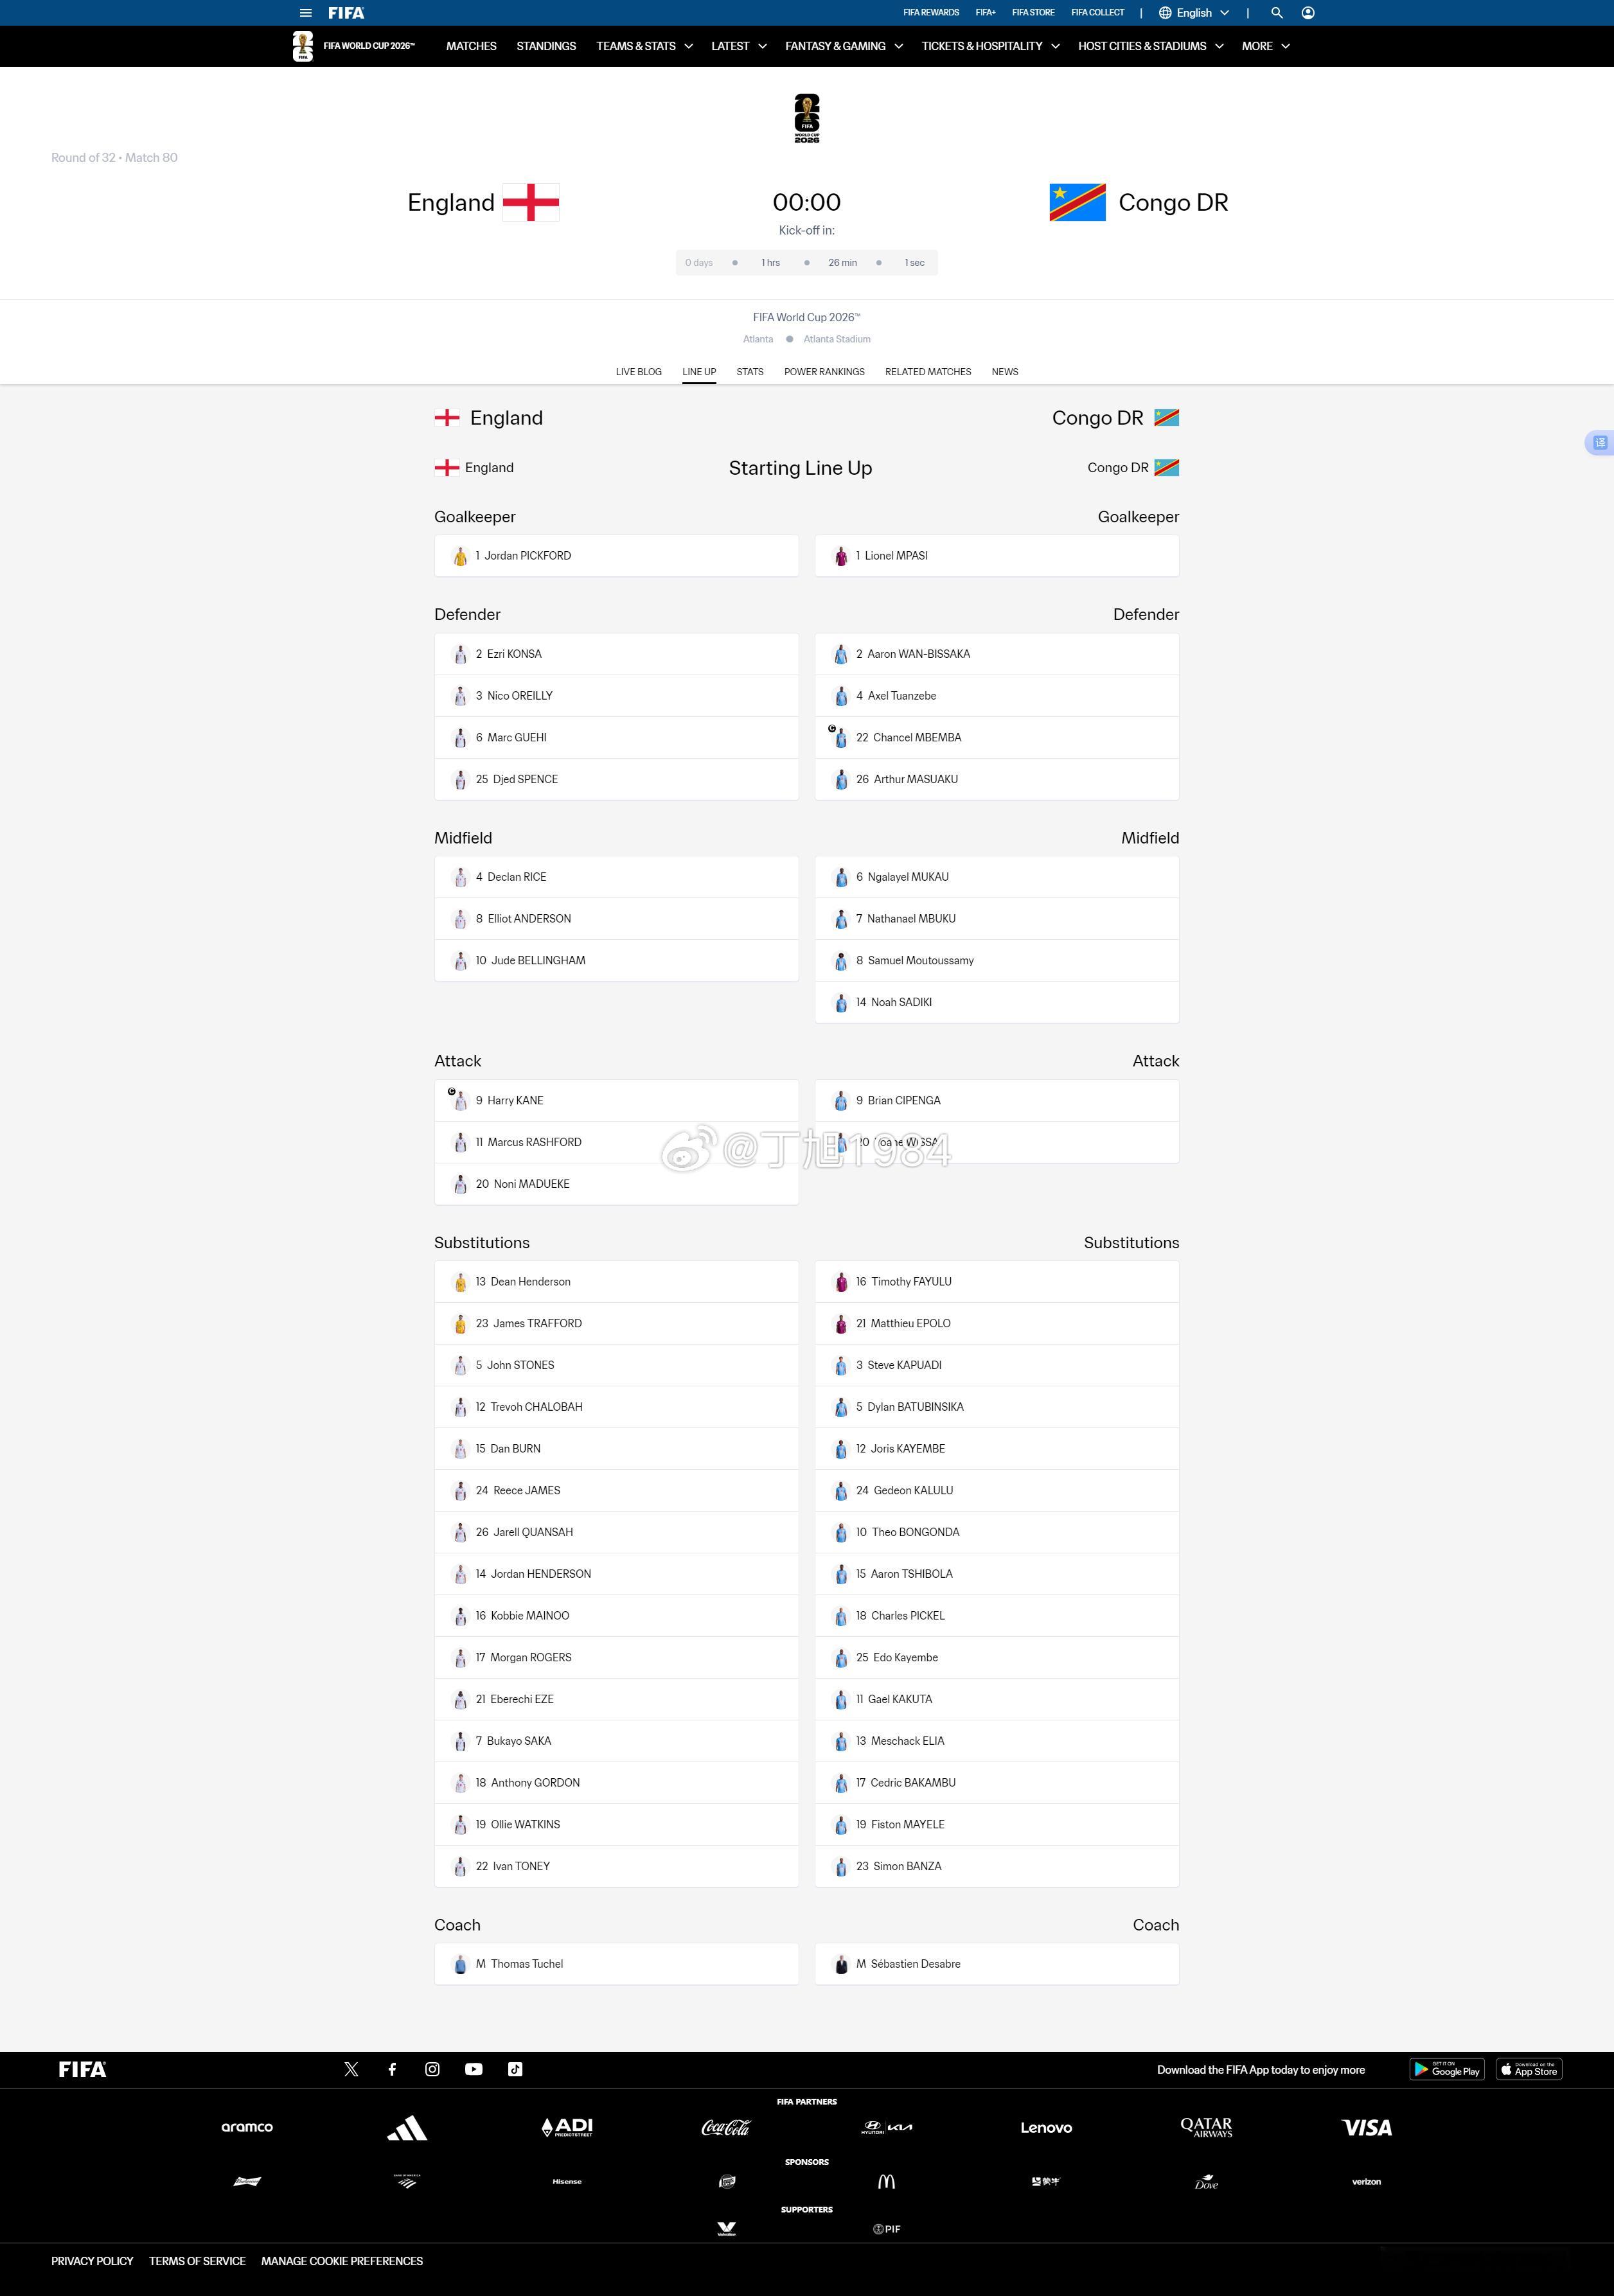Image resolution: width=1614 pixels, height=2296 pixels.
Task: Open the hamburger menu icon
Action: coord(306,13)
